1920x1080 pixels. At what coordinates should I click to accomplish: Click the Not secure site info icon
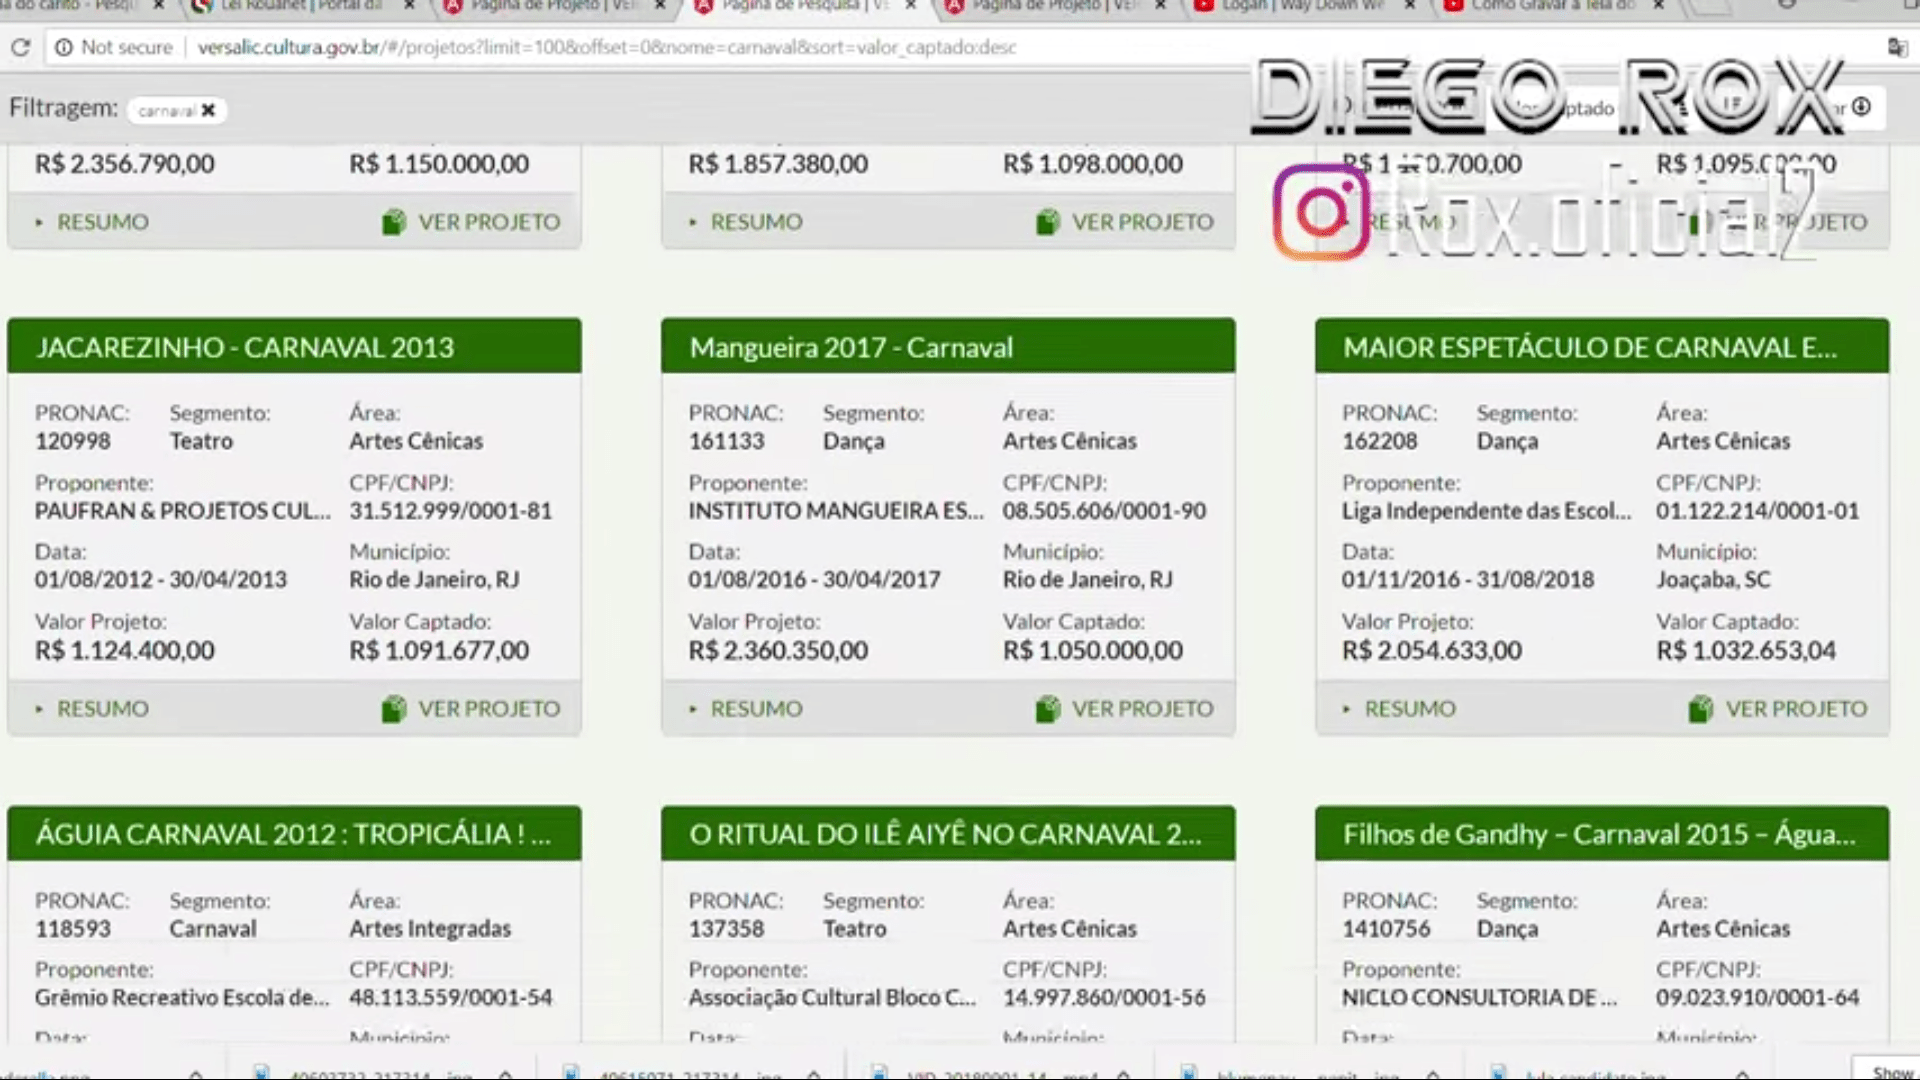coord(64,47)
